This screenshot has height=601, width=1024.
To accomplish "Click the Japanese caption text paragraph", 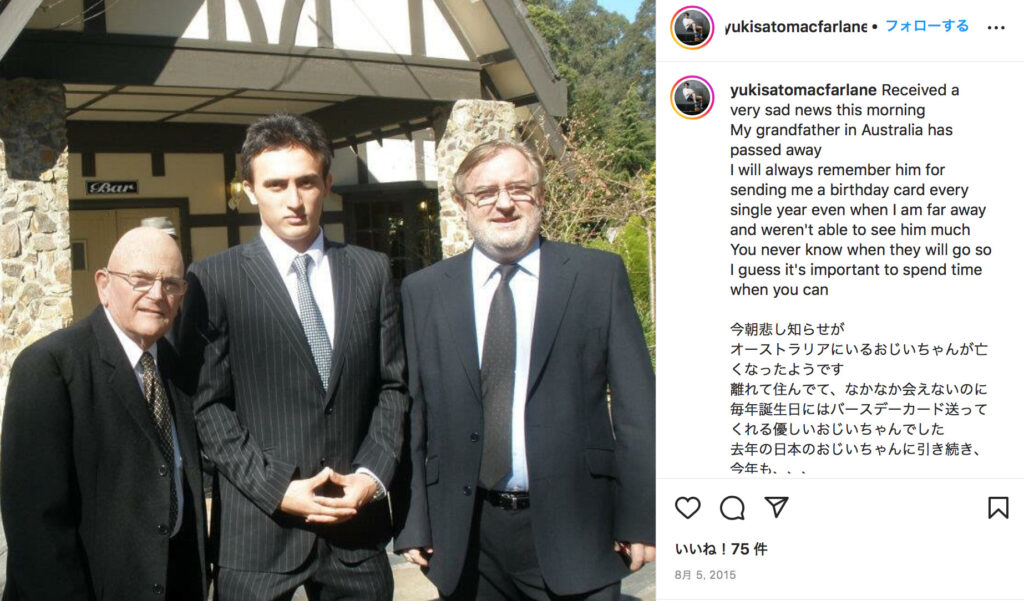I will click(x=859, y=398).
